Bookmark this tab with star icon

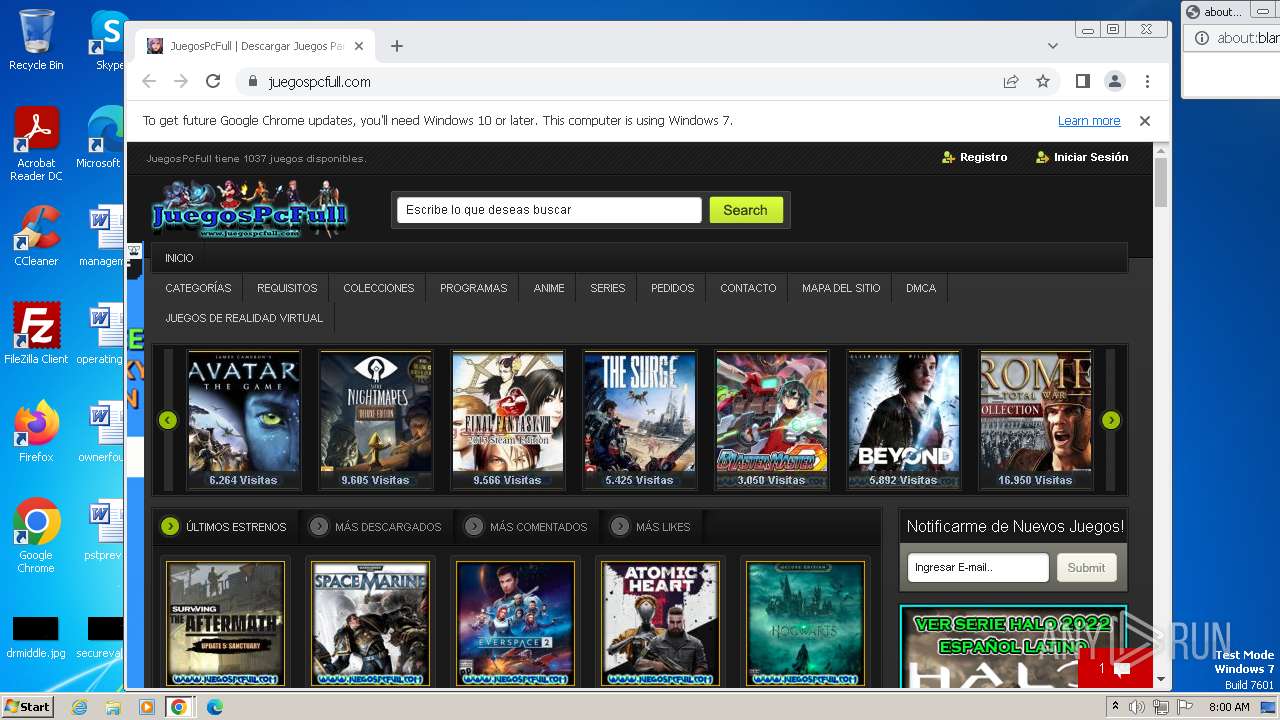coord(1043,81)
